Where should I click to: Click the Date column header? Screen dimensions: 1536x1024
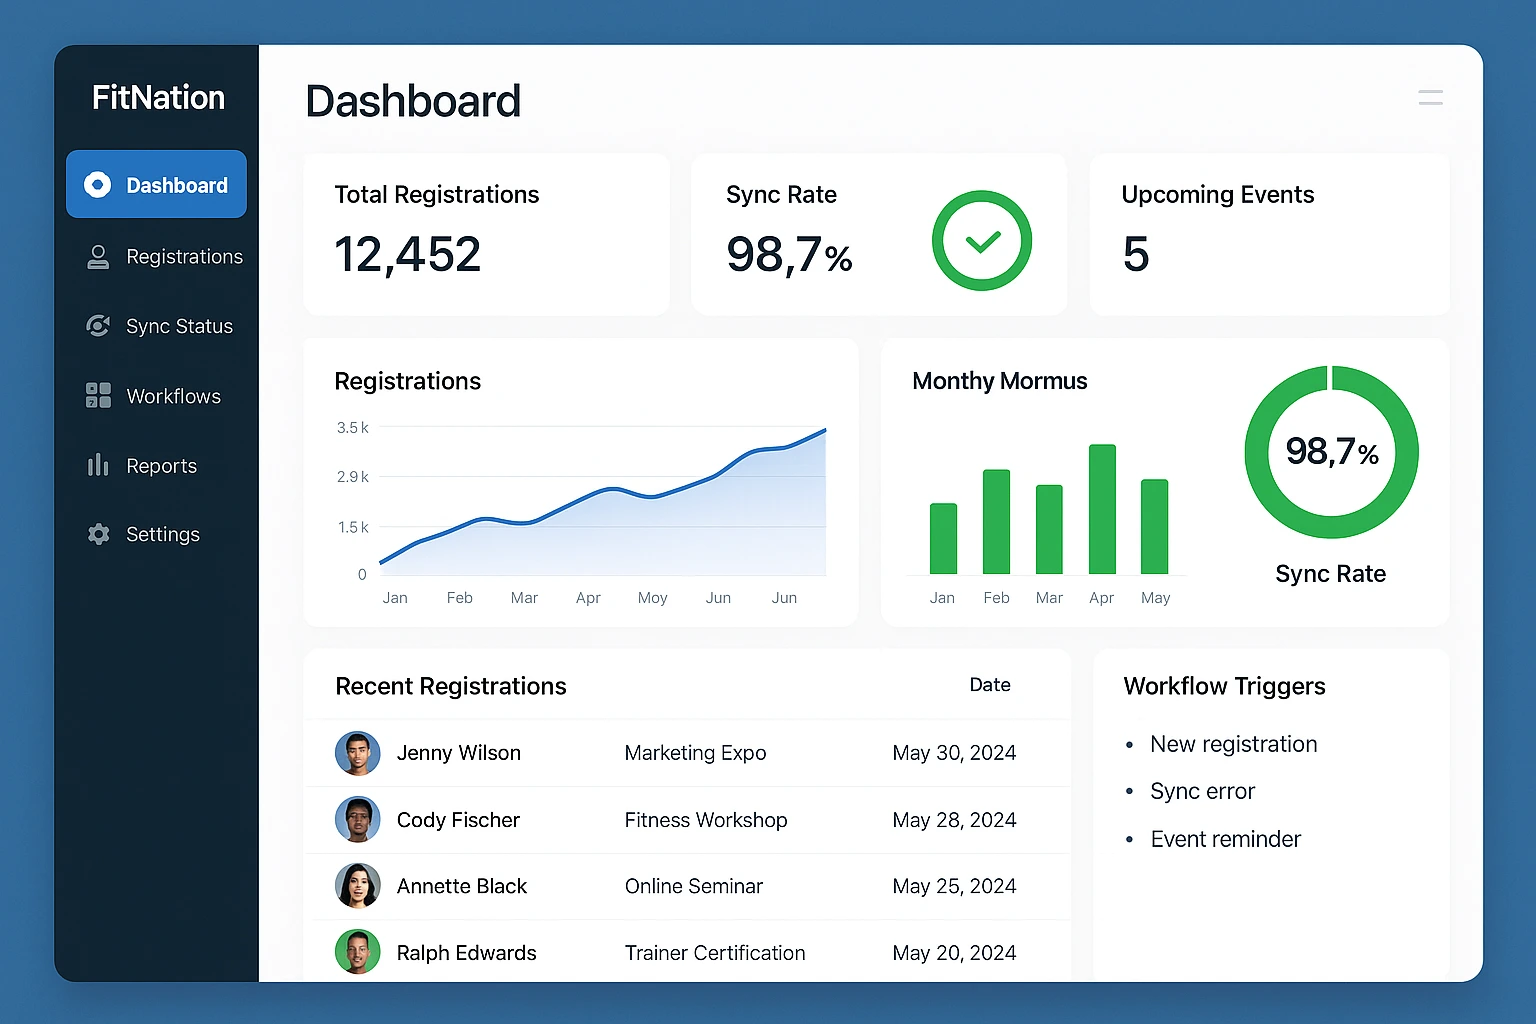click(989, 685)
